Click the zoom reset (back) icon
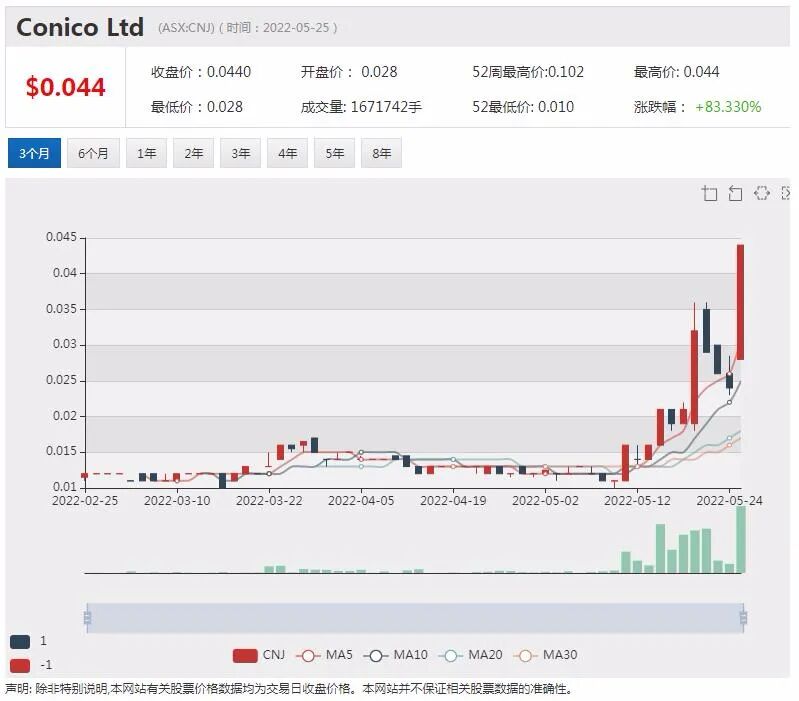Screen dimensions: 799x701 [x=735, y=193]
